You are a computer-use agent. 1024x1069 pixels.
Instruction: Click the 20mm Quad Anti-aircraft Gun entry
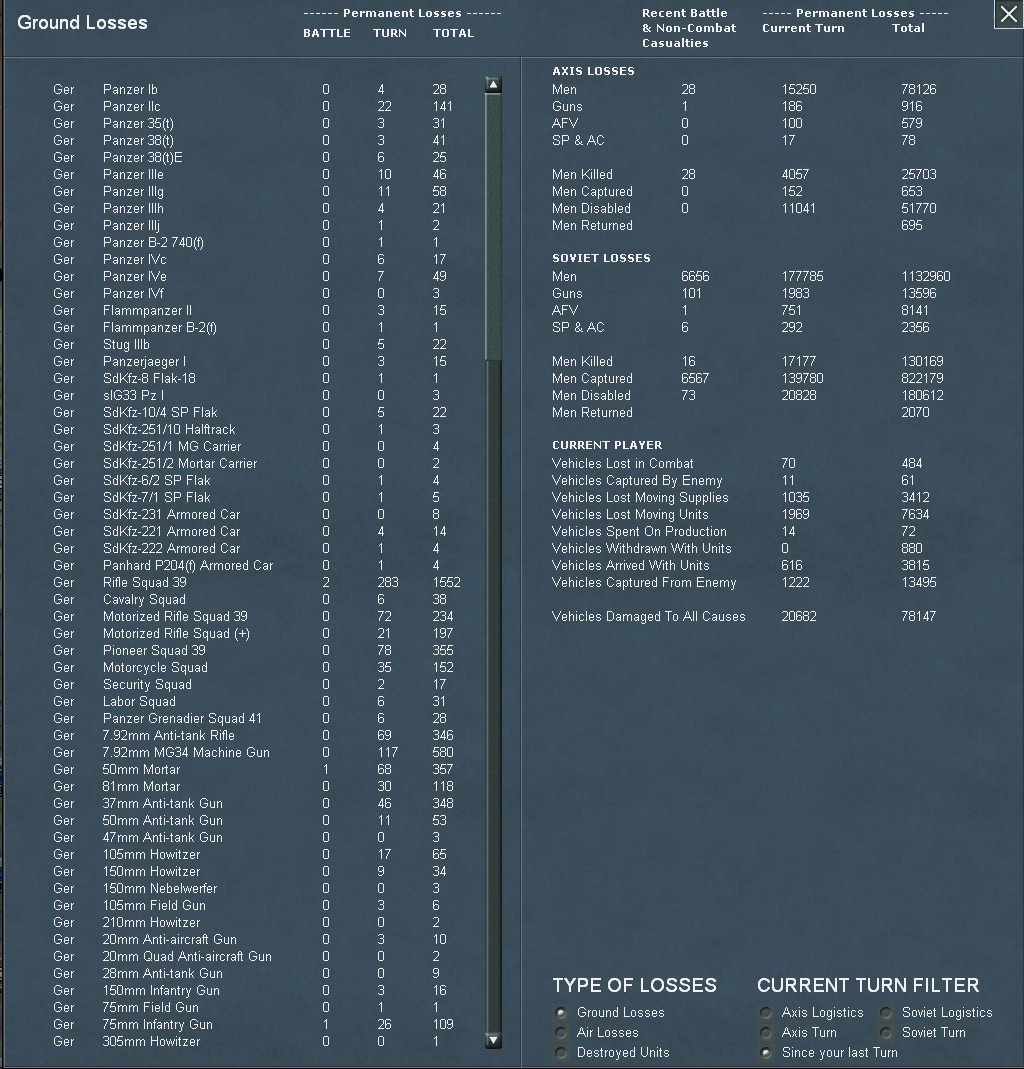point(187,957)
